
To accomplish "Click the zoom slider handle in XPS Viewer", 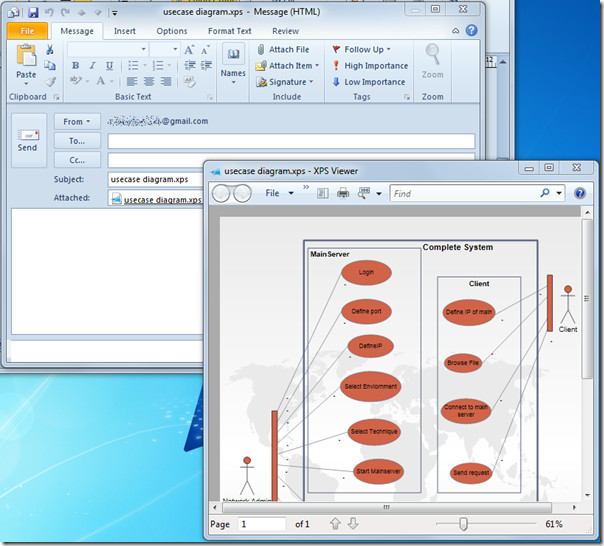I will coord(463,524).
